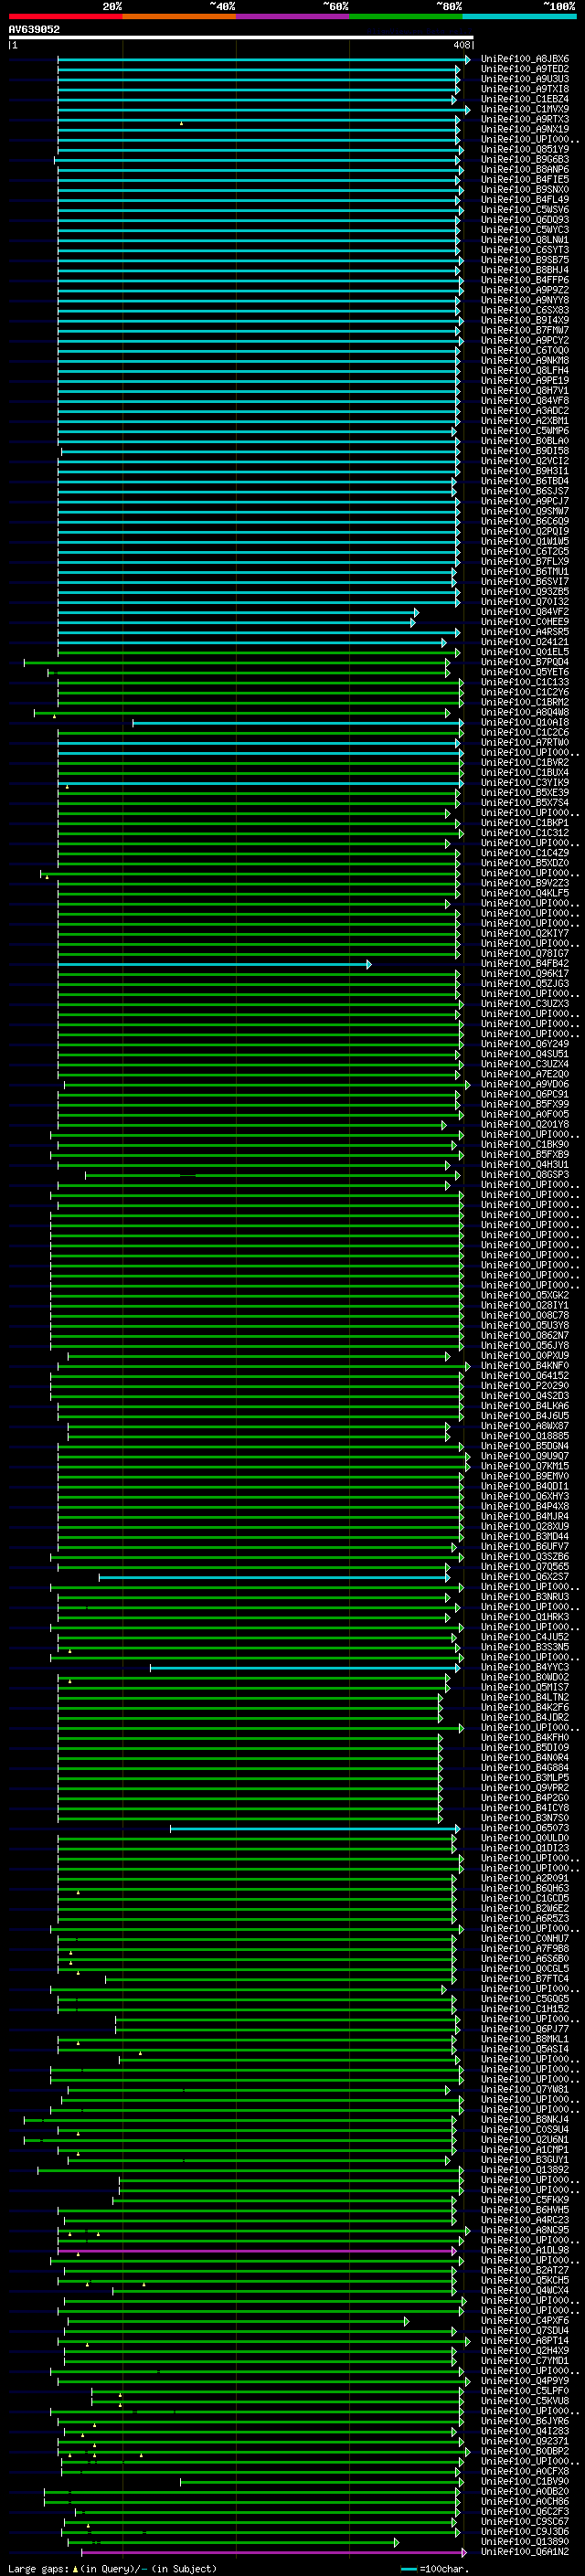Open hit UniRef100_A9TED2
Viewport: 585px width, 2576px height.
click(x=524, y=69)
